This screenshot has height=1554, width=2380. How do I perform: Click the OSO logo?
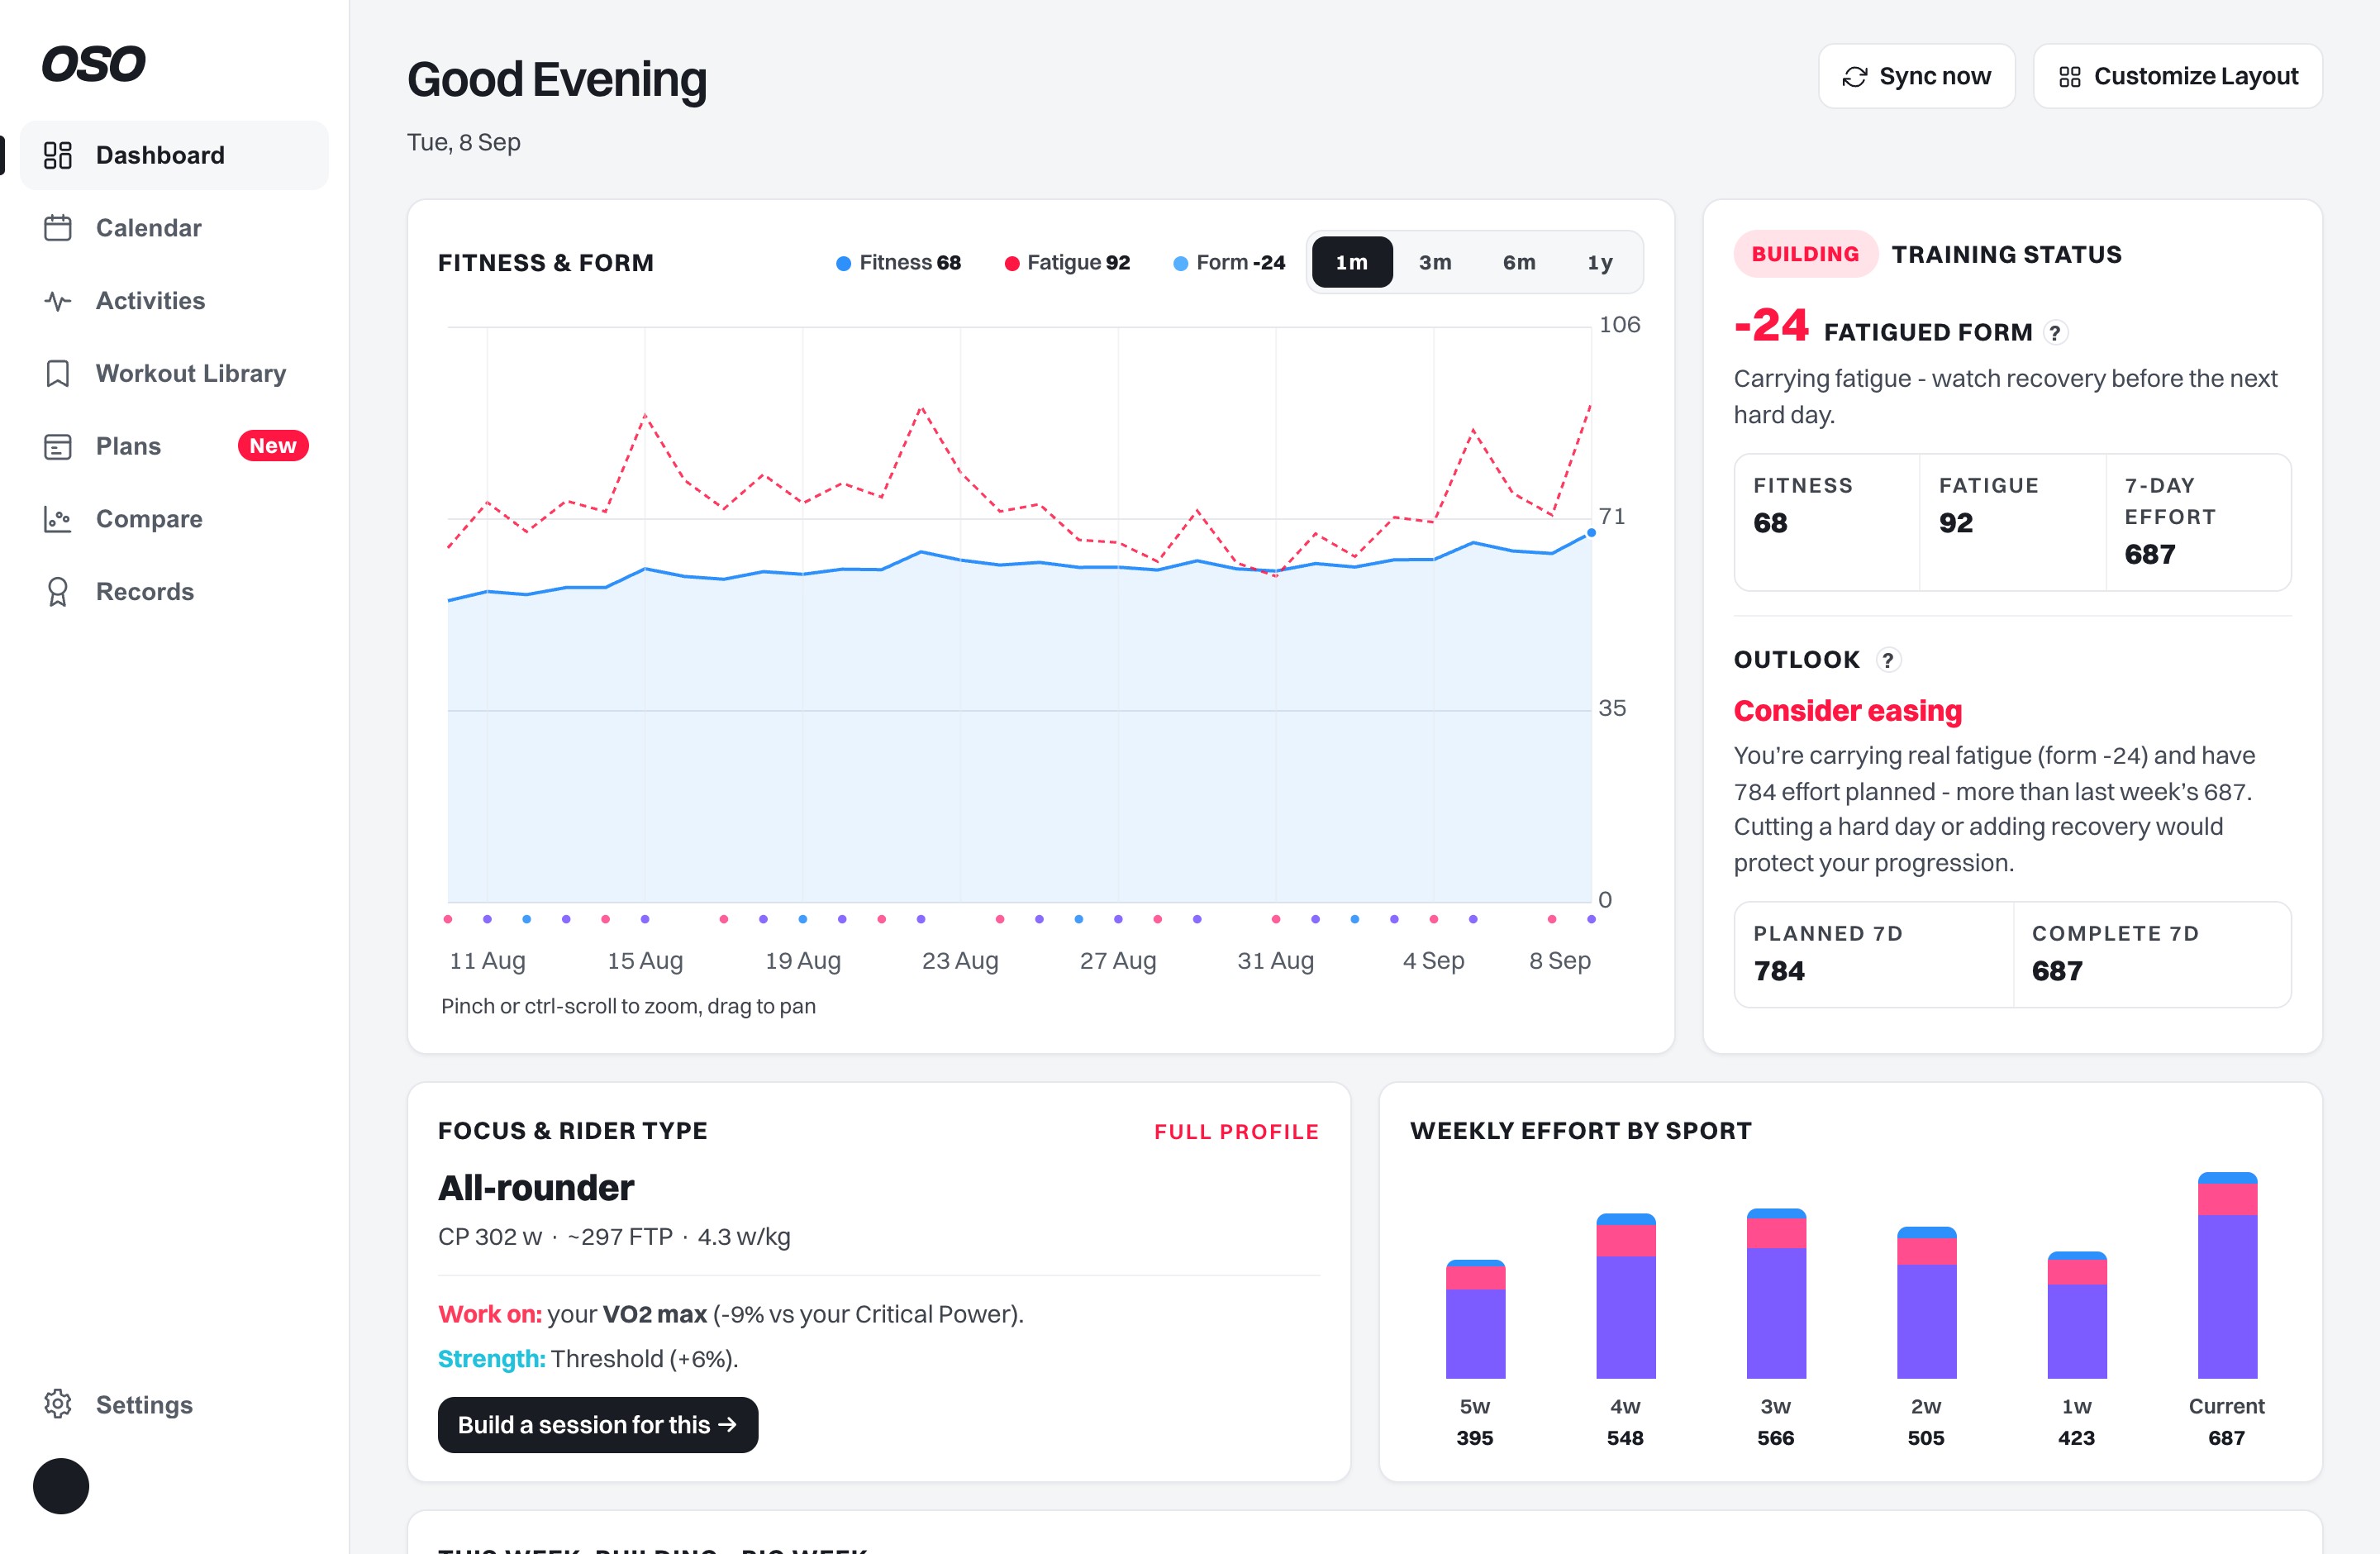93,64
